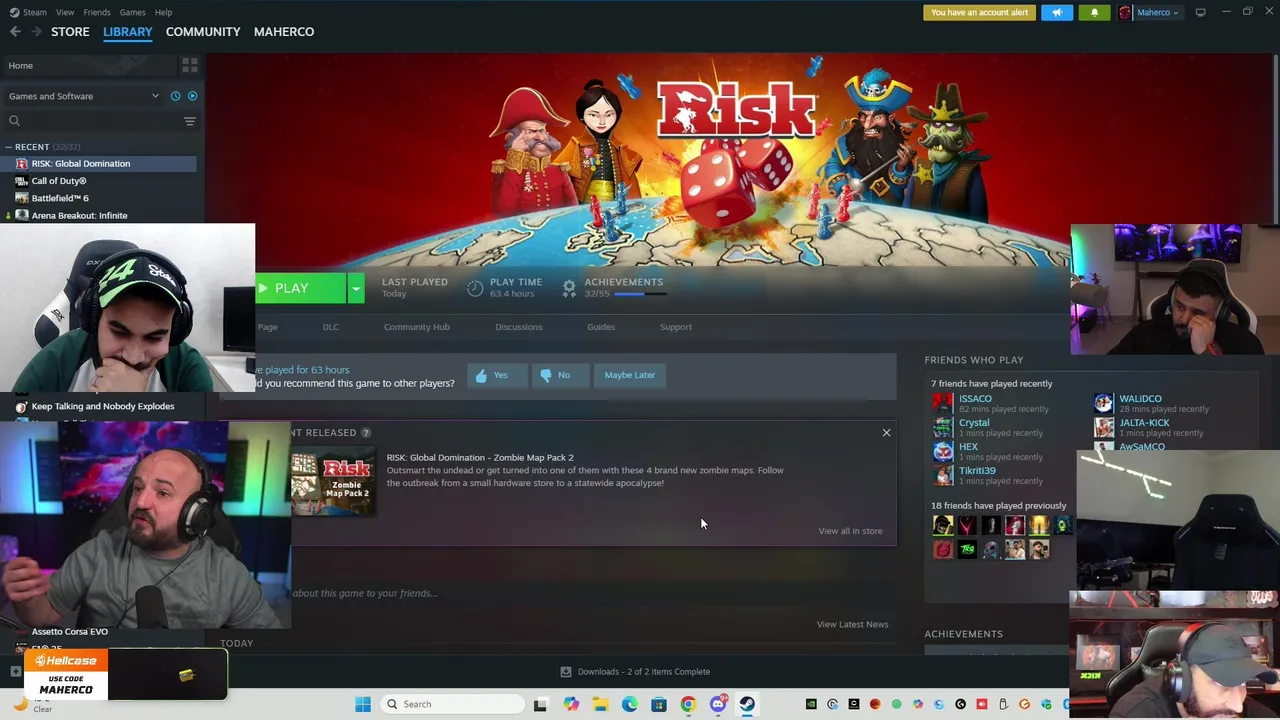1280x720 pixels.
Task: Click the recent activity clock filter icon
Action: (x=175, y=96)
